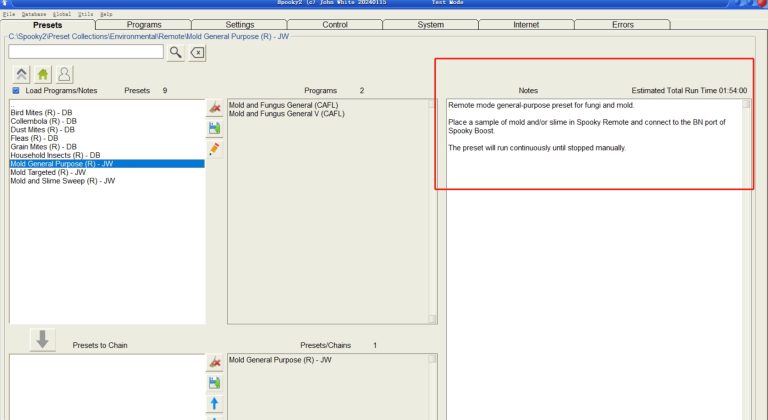Open the Database menu
The image size is (768, 420).
(x=33, y=14)
